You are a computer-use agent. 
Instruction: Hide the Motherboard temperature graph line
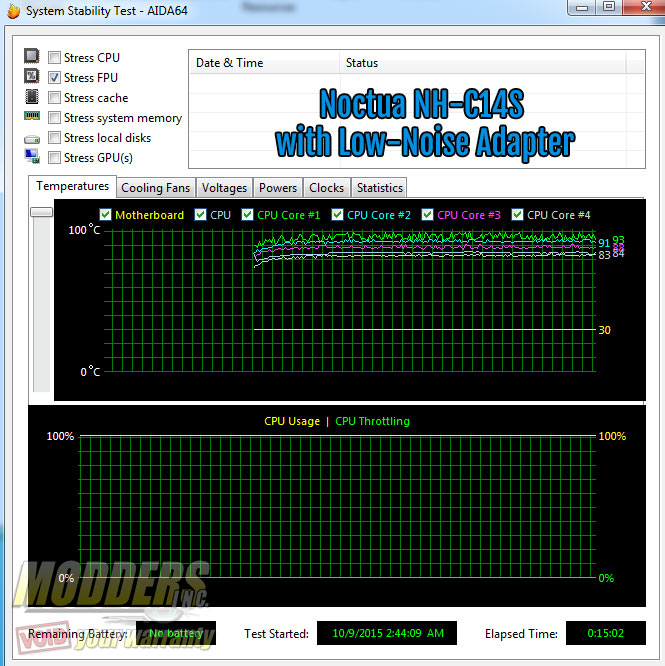click(x=105, y=214)
